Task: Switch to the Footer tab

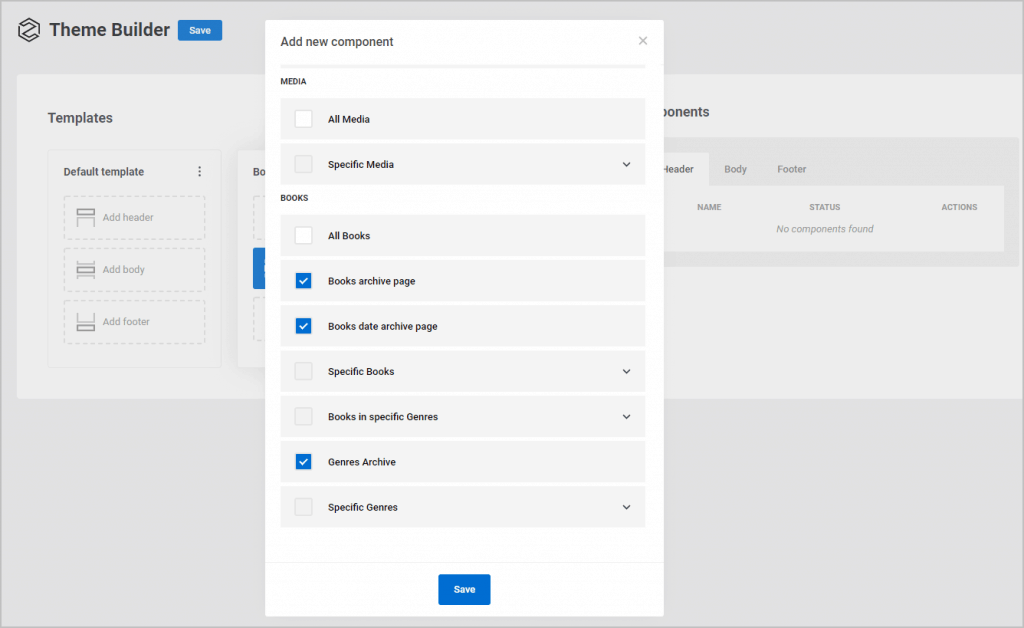Action: [x=791, y=169]
